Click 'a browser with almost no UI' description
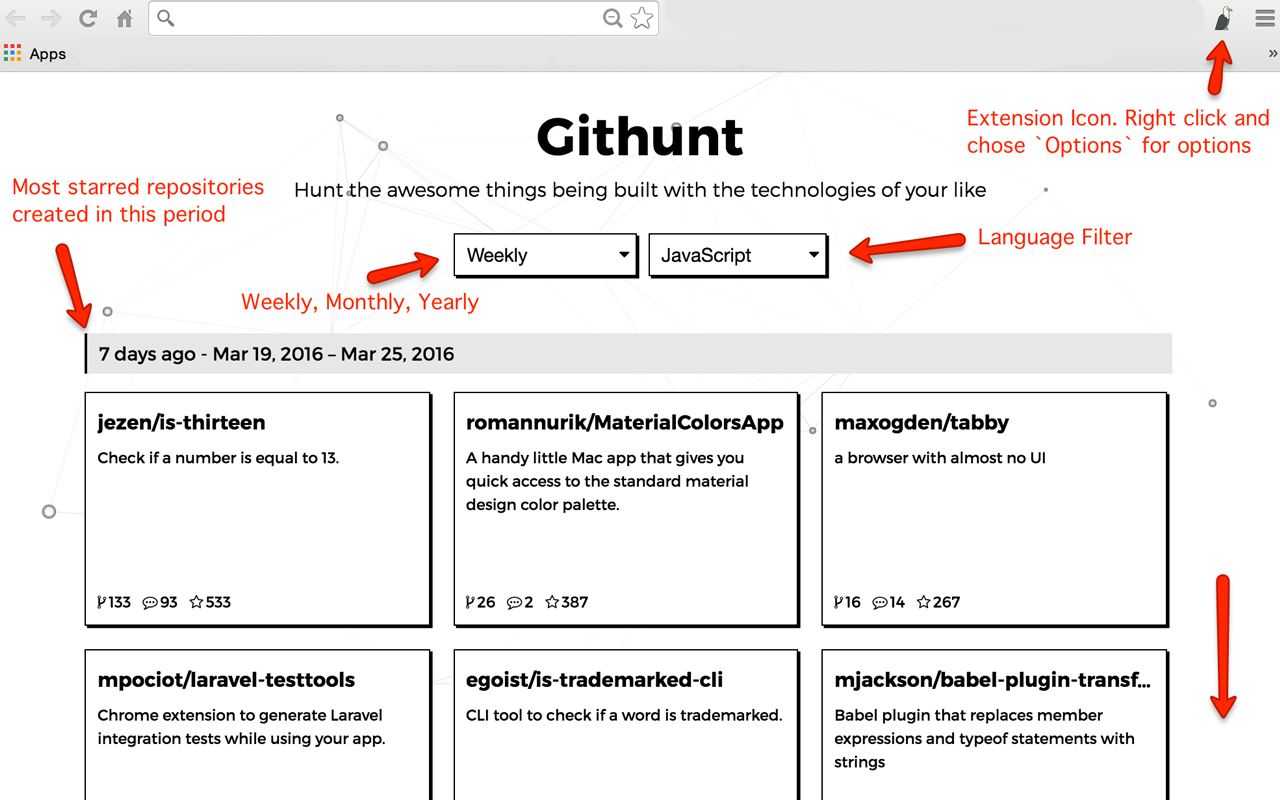1280x800 pixels. click(x=940, y=458)
